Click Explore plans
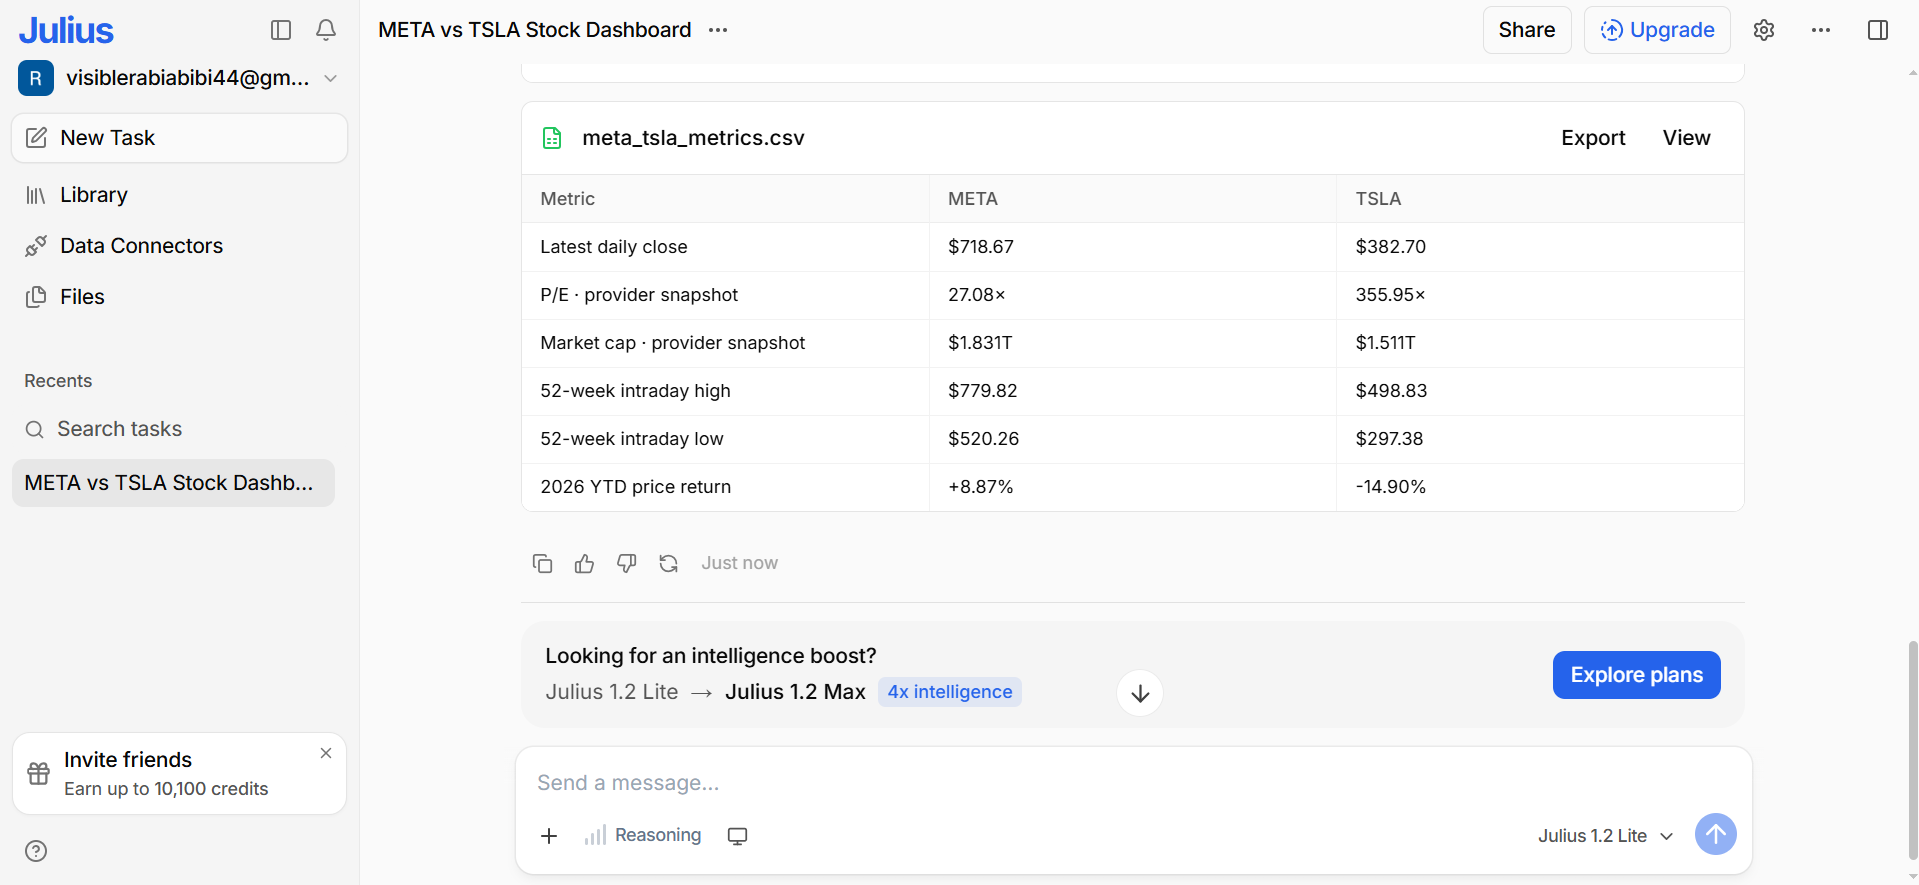The height and width of the screenshot is (885, 1919). pyautogui.click(x=1636, y=675)
